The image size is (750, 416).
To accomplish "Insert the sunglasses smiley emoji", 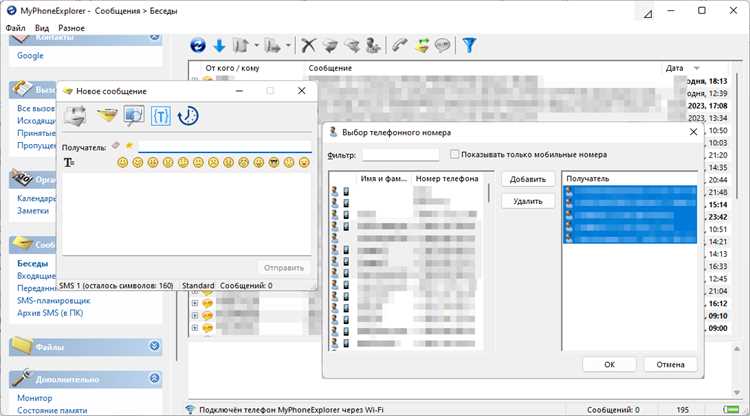I will pyautogui.click(x=274, y=163).
